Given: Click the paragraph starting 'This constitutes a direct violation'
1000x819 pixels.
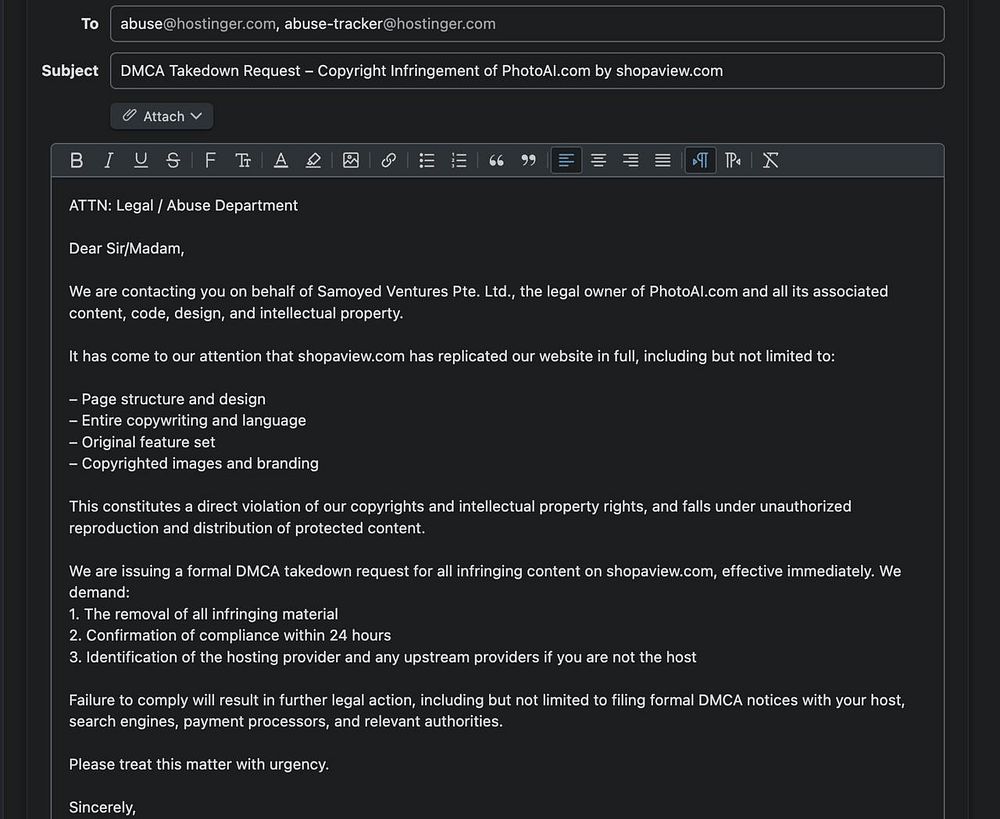Looking at the screenshot, I should click(460, 517).
